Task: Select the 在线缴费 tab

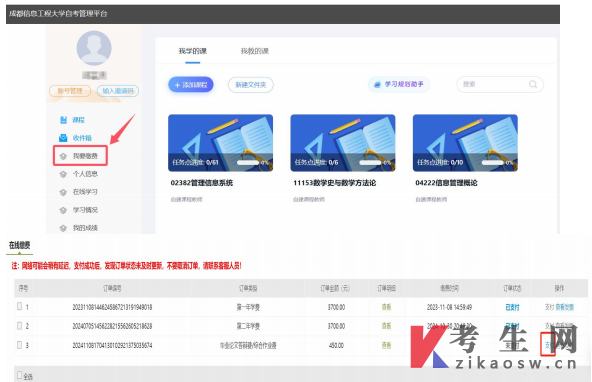Action: pyautogui.click(x=20, y=245)
